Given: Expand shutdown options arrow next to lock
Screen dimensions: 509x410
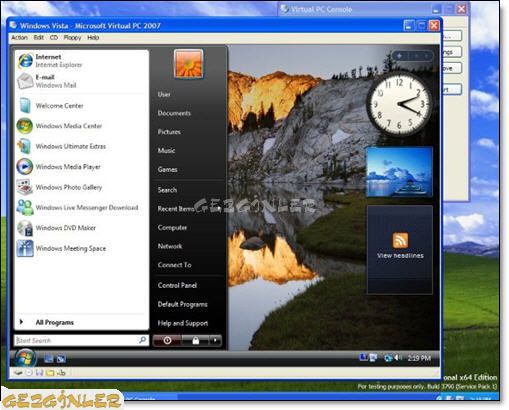Looking at the screenshot, I should point(215,341).
